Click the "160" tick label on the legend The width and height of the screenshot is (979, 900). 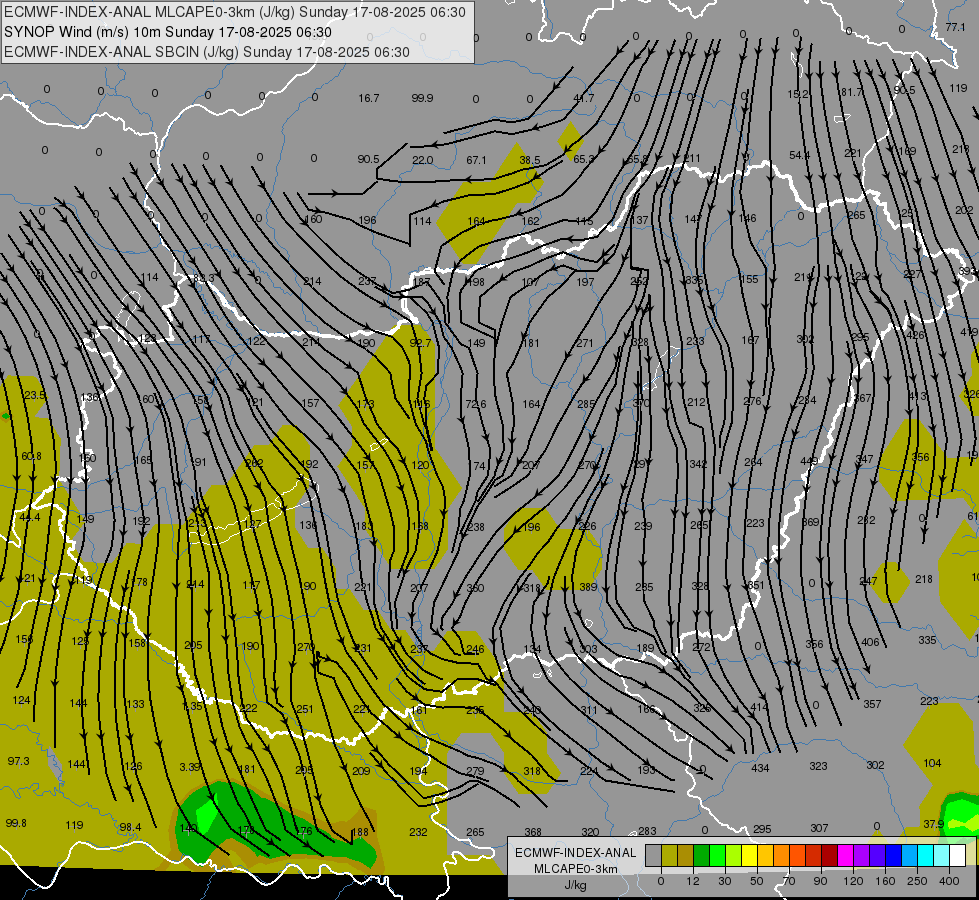885,881
